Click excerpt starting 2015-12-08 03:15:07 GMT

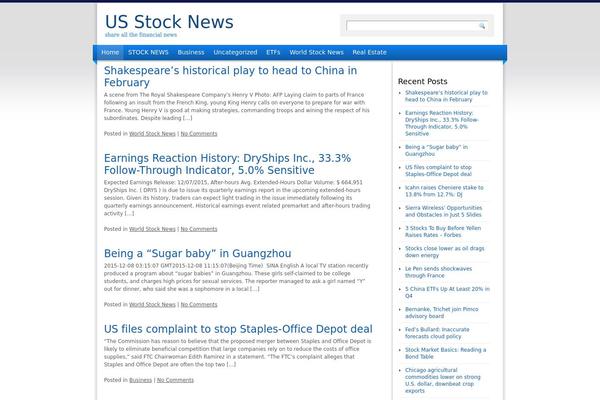tap(236, 278)
